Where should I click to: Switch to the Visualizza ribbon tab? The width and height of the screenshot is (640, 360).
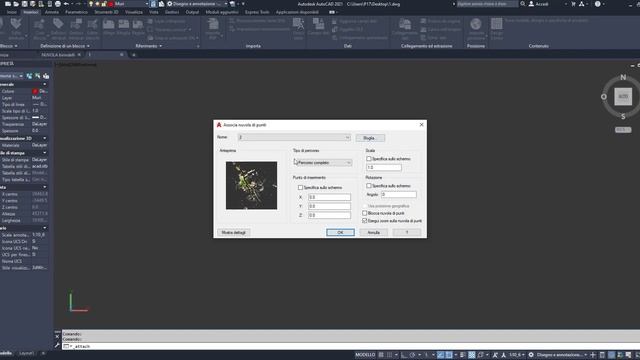(x=134, y=12)
